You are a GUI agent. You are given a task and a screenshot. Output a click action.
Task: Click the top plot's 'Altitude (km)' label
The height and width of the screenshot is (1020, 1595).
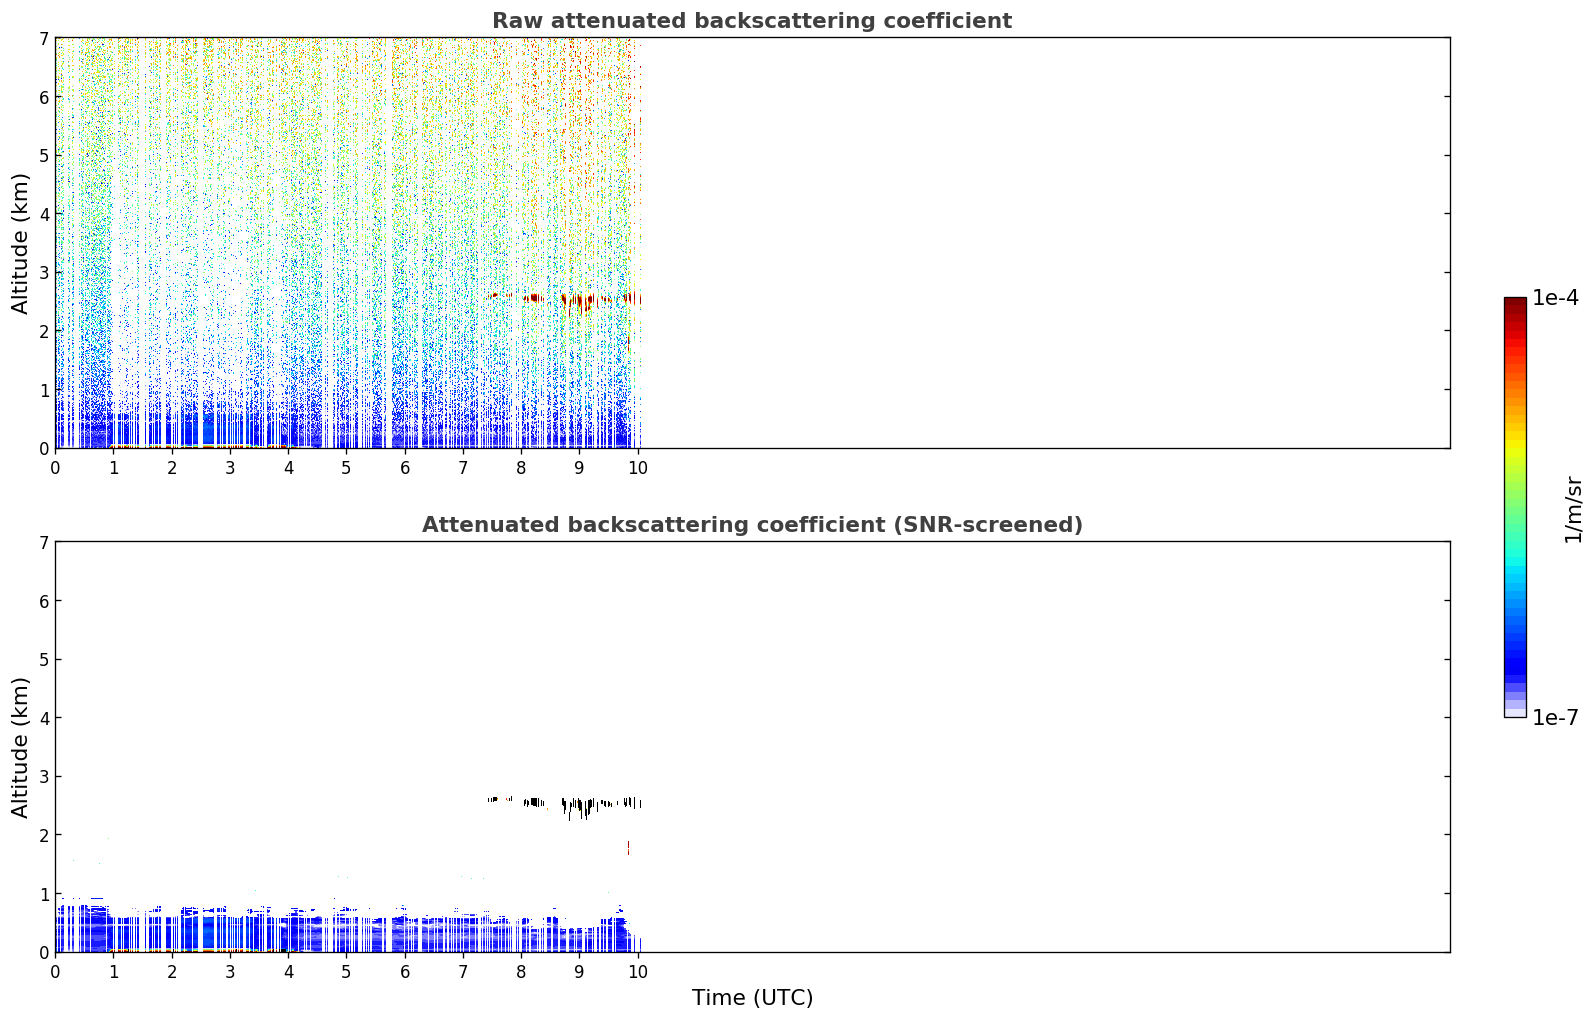(21, 243)
